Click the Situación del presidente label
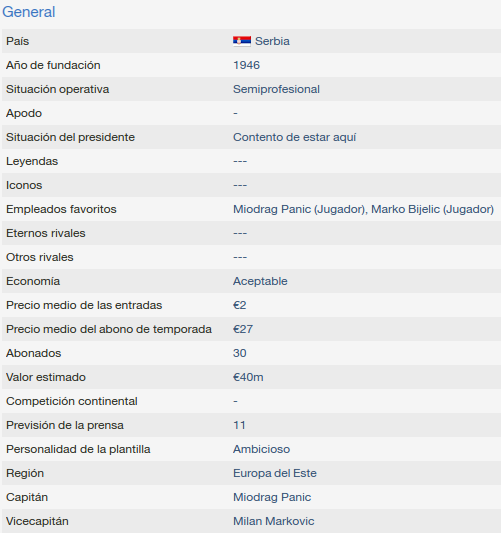Screen dimensions: 501x533 [70, 137]
